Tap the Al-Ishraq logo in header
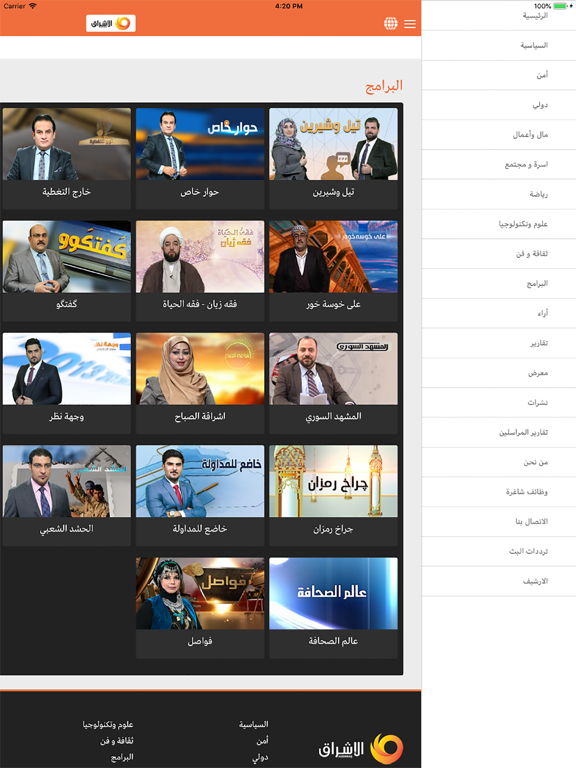 pyautogui.click(x=111, y=23)
